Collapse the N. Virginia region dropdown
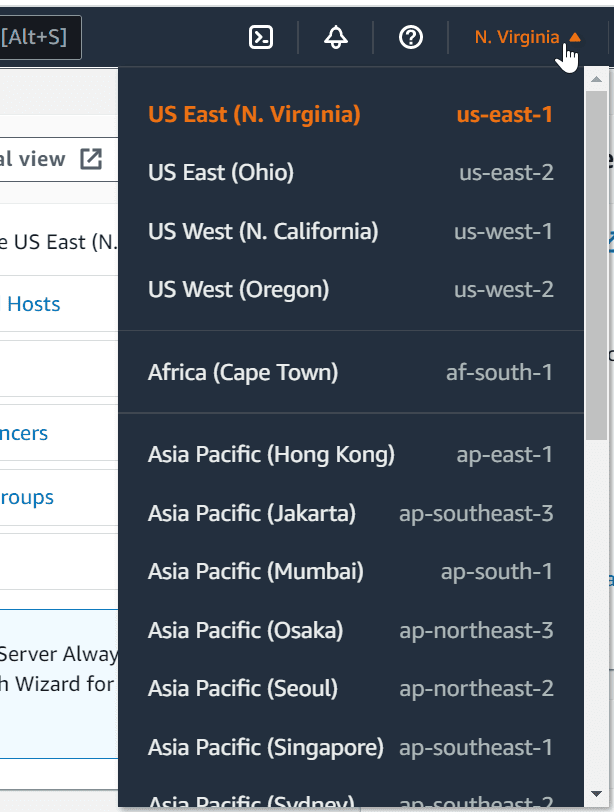Image resolution: width=614 pixels, height=812 pixels. (x=526, y=38)
